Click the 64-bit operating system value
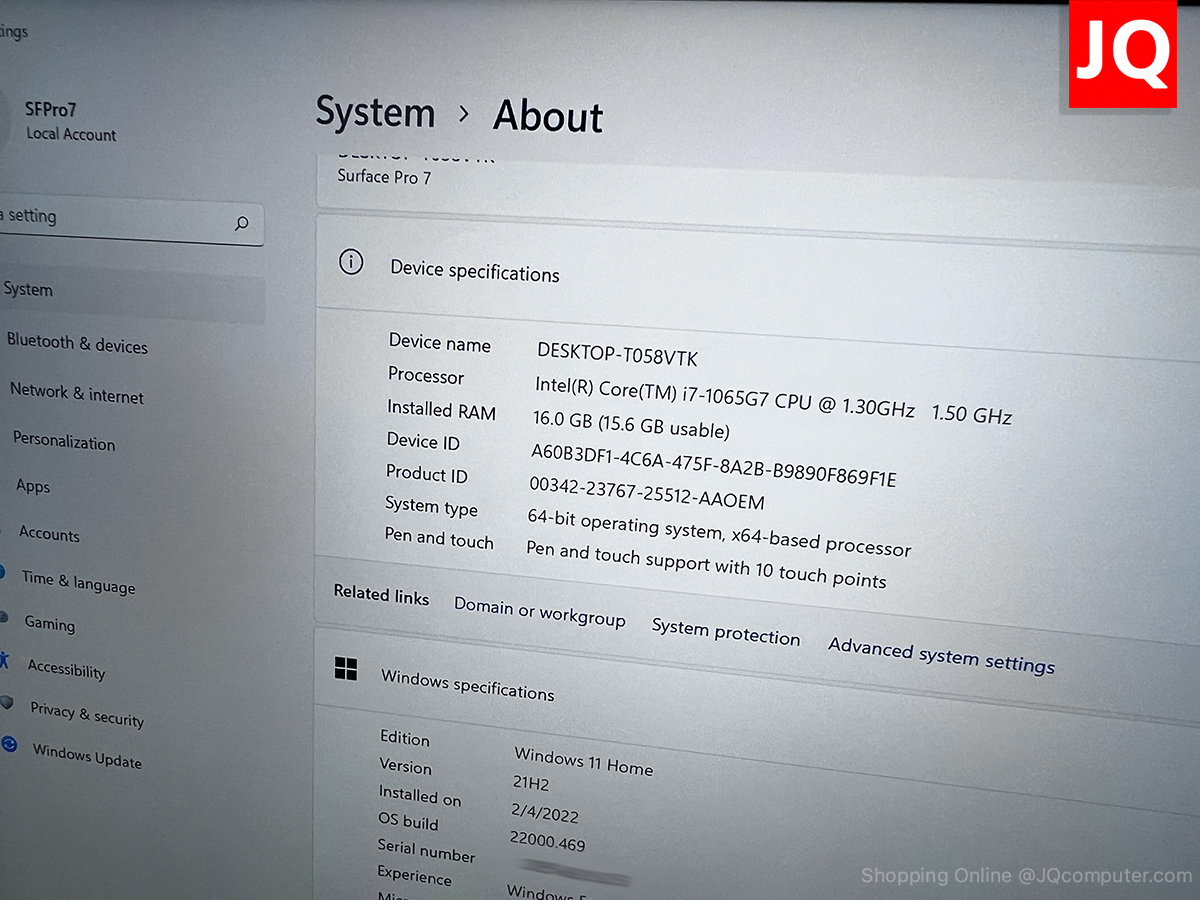The width and height of the screenshot is (1200, 900). [719, 534]
